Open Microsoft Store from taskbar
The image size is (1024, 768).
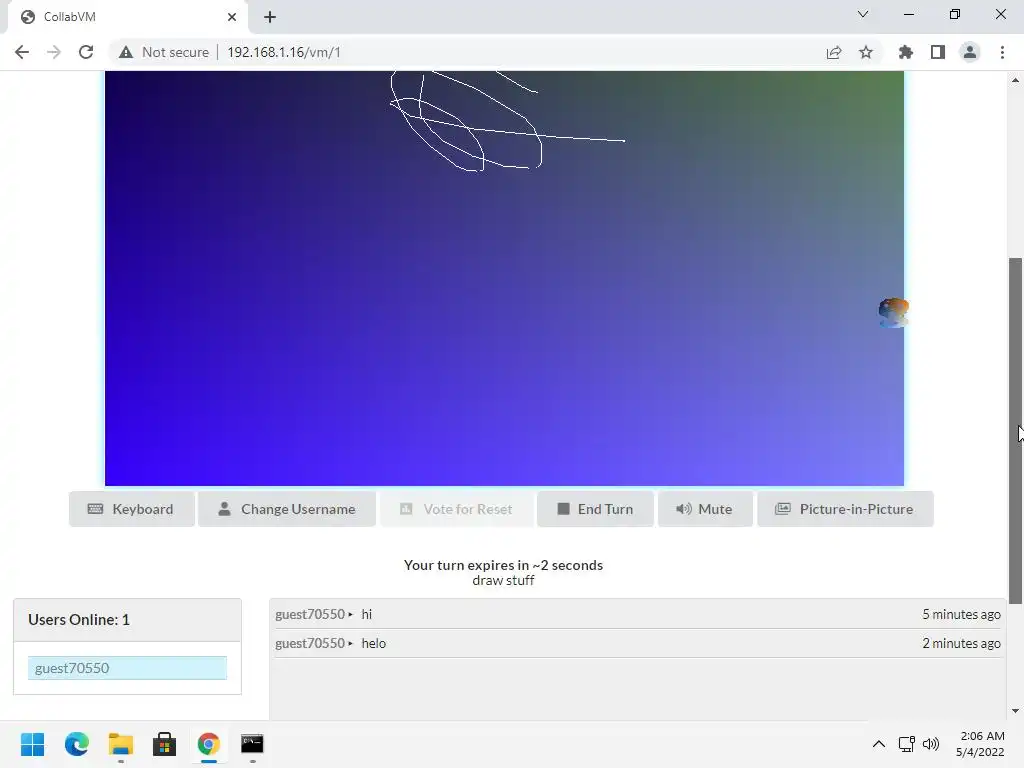coord(165,744)
